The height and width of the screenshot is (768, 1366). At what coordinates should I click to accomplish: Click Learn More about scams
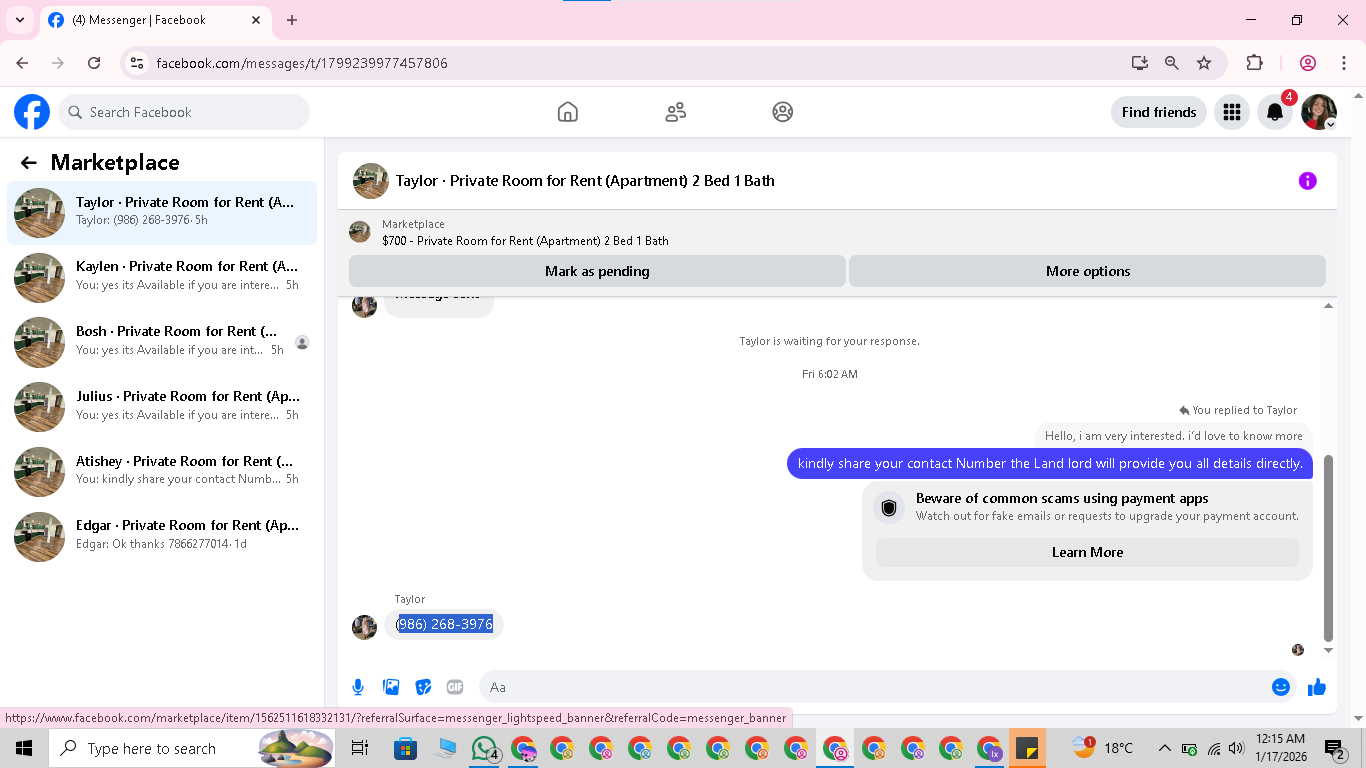coord(1087,552)
